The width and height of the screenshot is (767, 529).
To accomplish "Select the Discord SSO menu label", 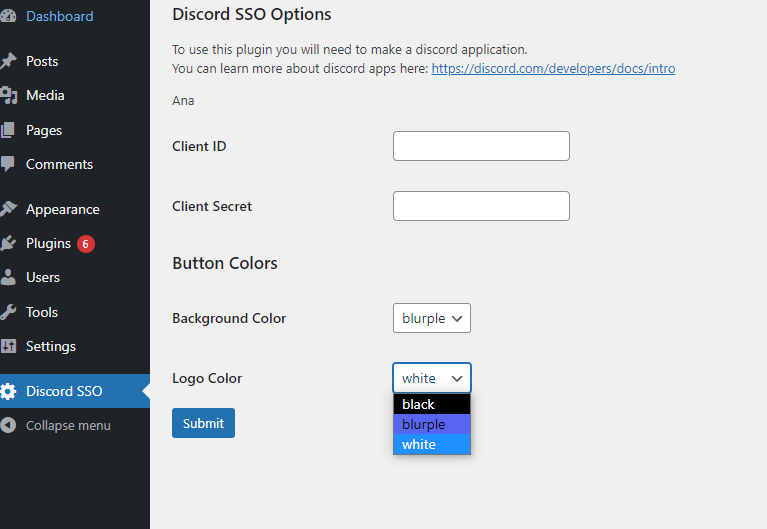I will pyautogui.click(x=64, y=391).
